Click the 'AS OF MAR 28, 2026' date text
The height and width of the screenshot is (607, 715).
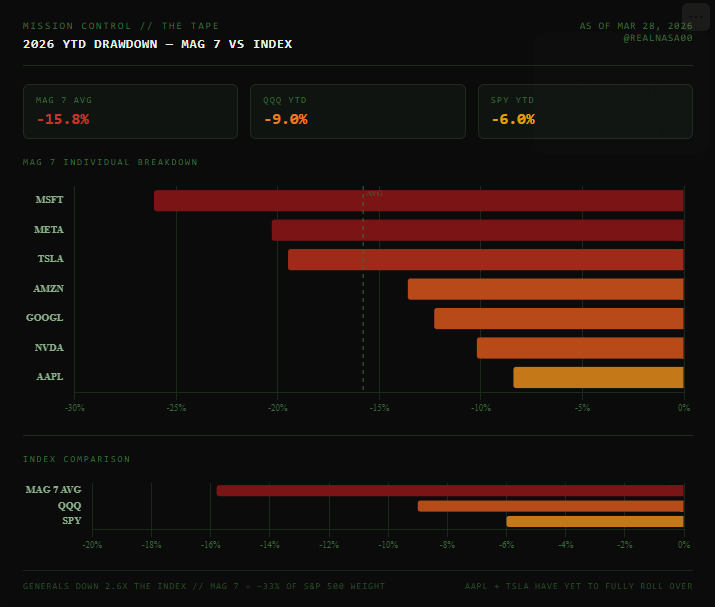pos(636,26)
